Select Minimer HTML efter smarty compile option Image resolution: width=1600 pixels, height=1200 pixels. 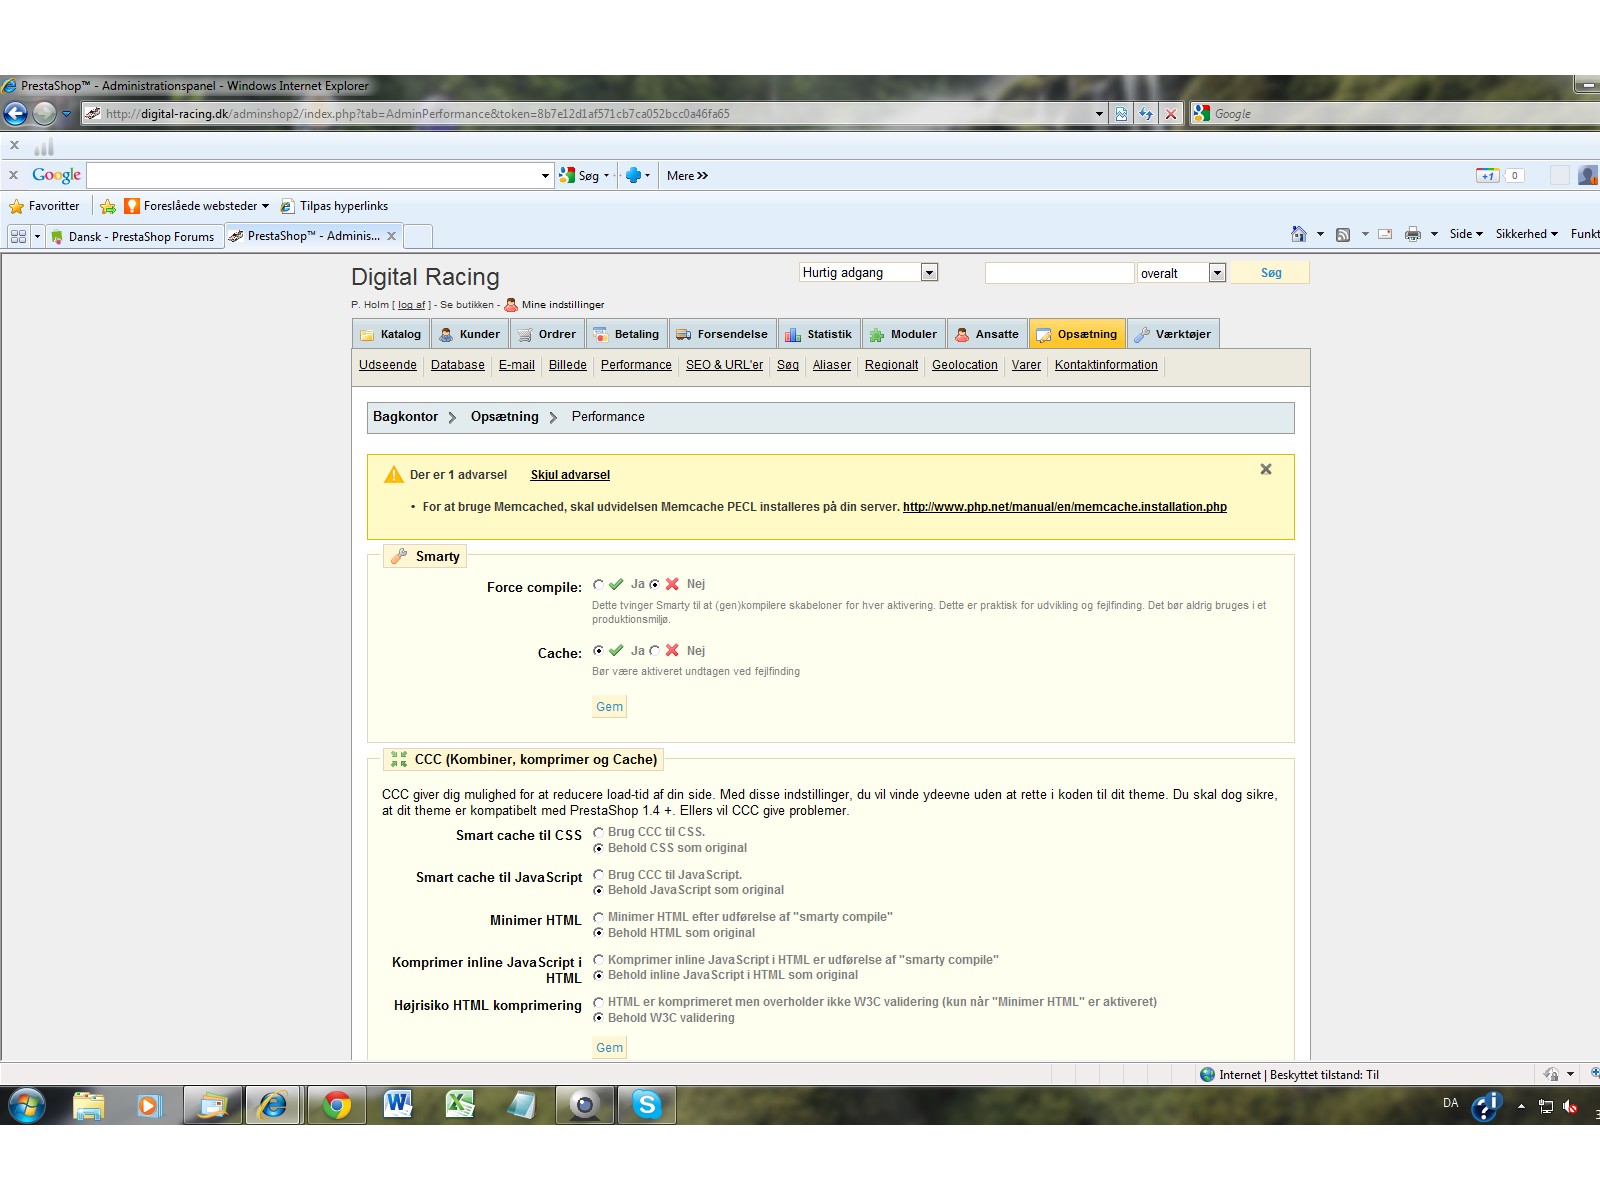(x=598, y=917)
